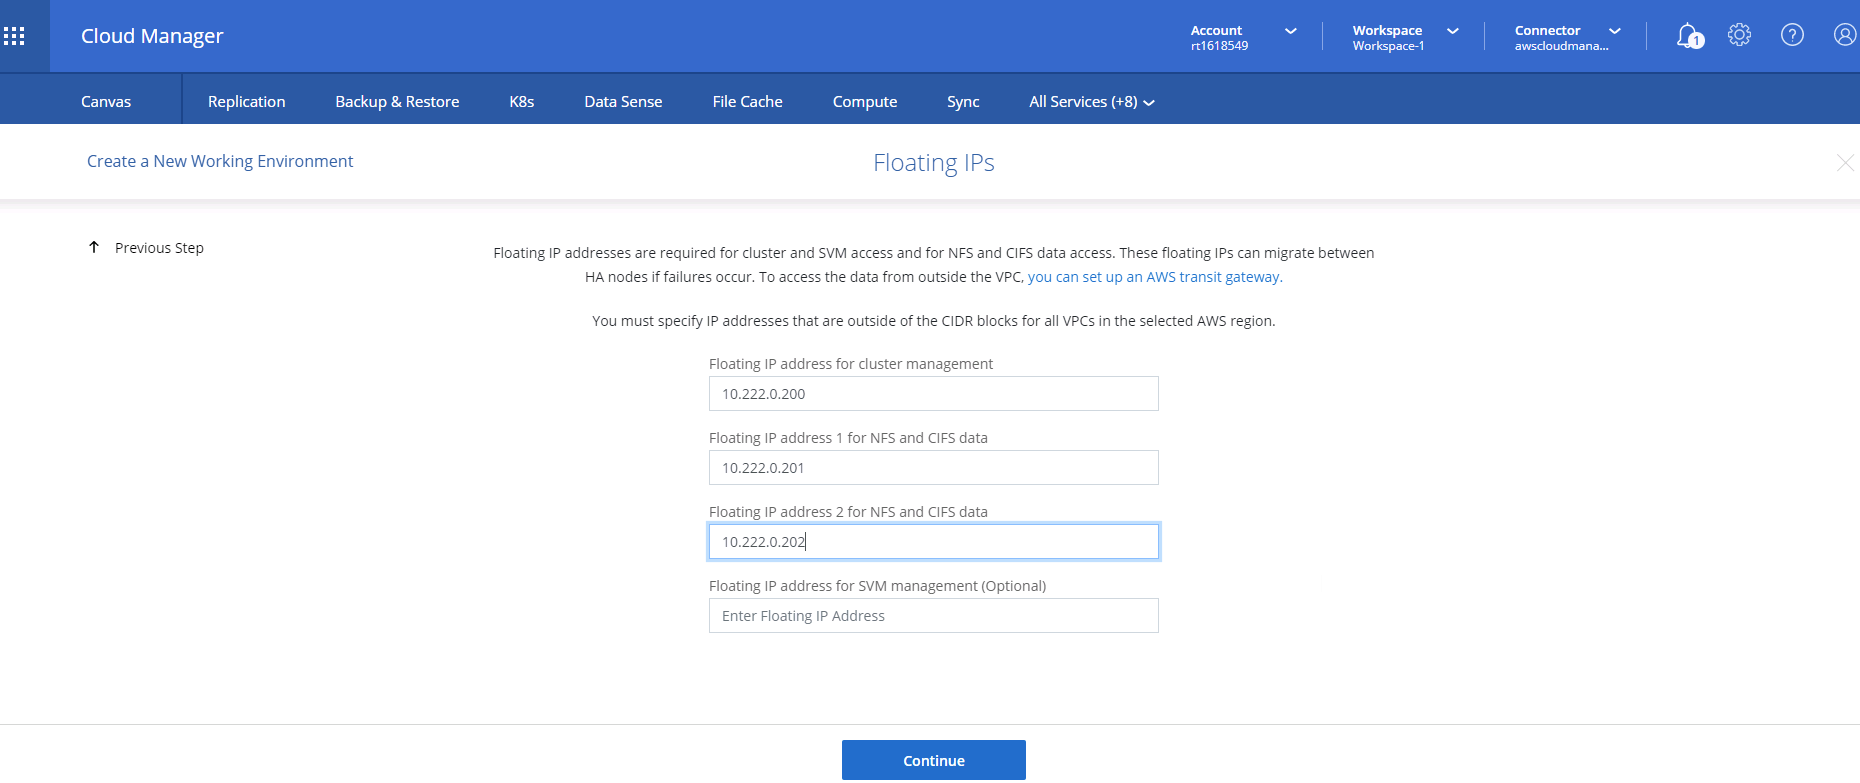Click the 'Floating IP address 1 for NFS and CIFS data' label
This screenshot has height=783, width=1860.
coord(848,438)
